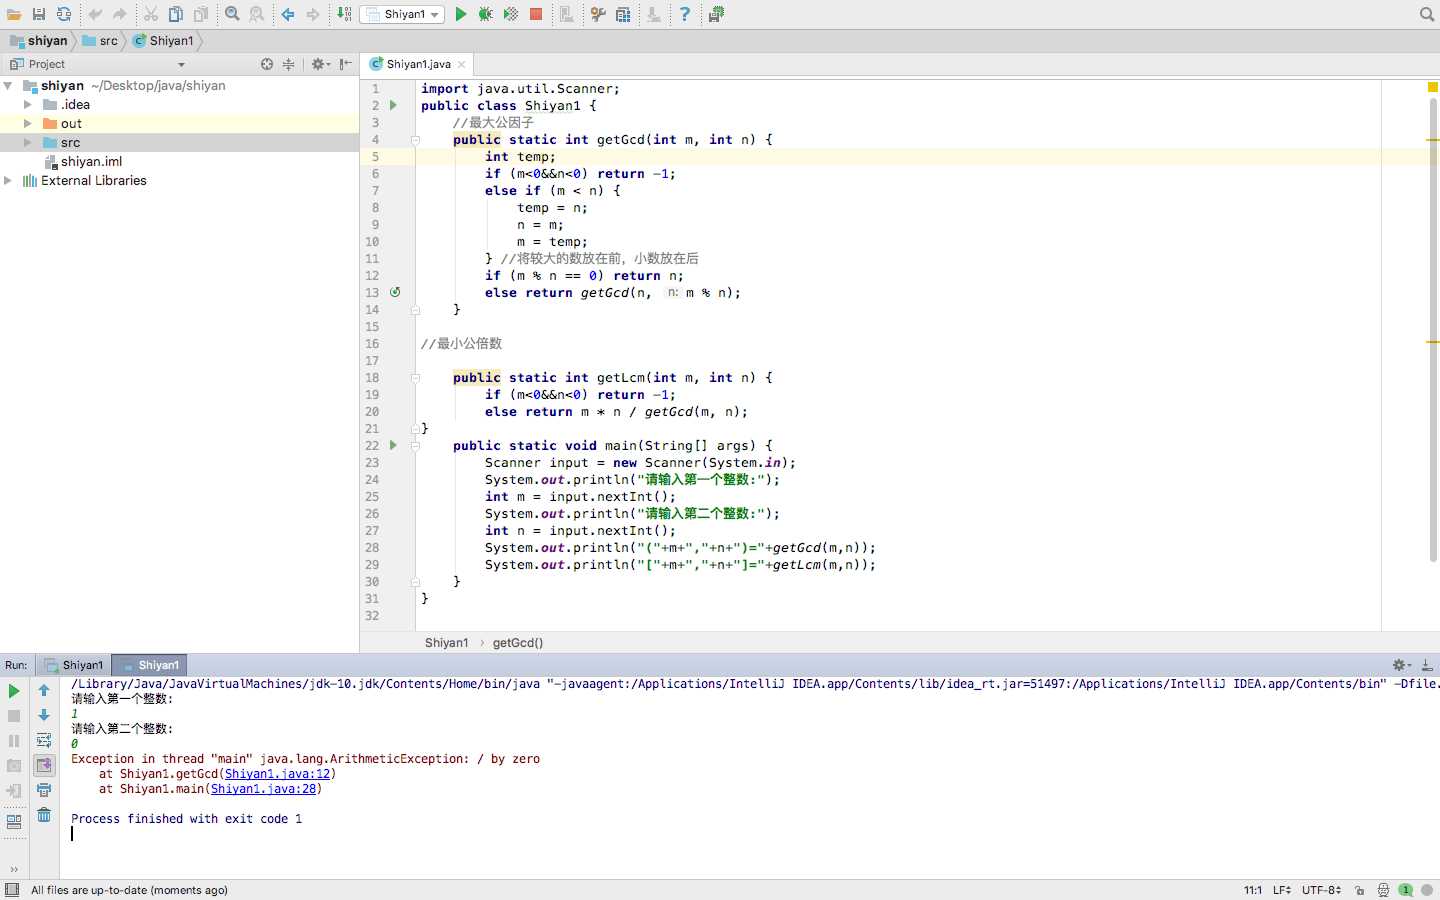Move up the stack trace with the up arrow
Viewport: 1440px width, 900px height.
pos(44,691)
